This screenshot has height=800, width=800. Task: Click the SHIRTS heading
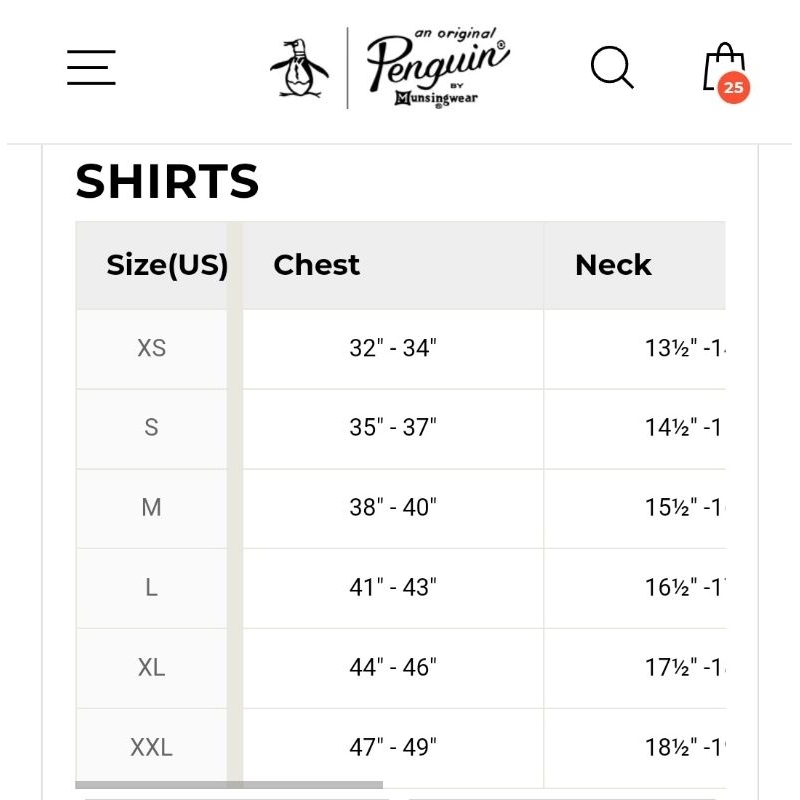[x=168, y=182]
